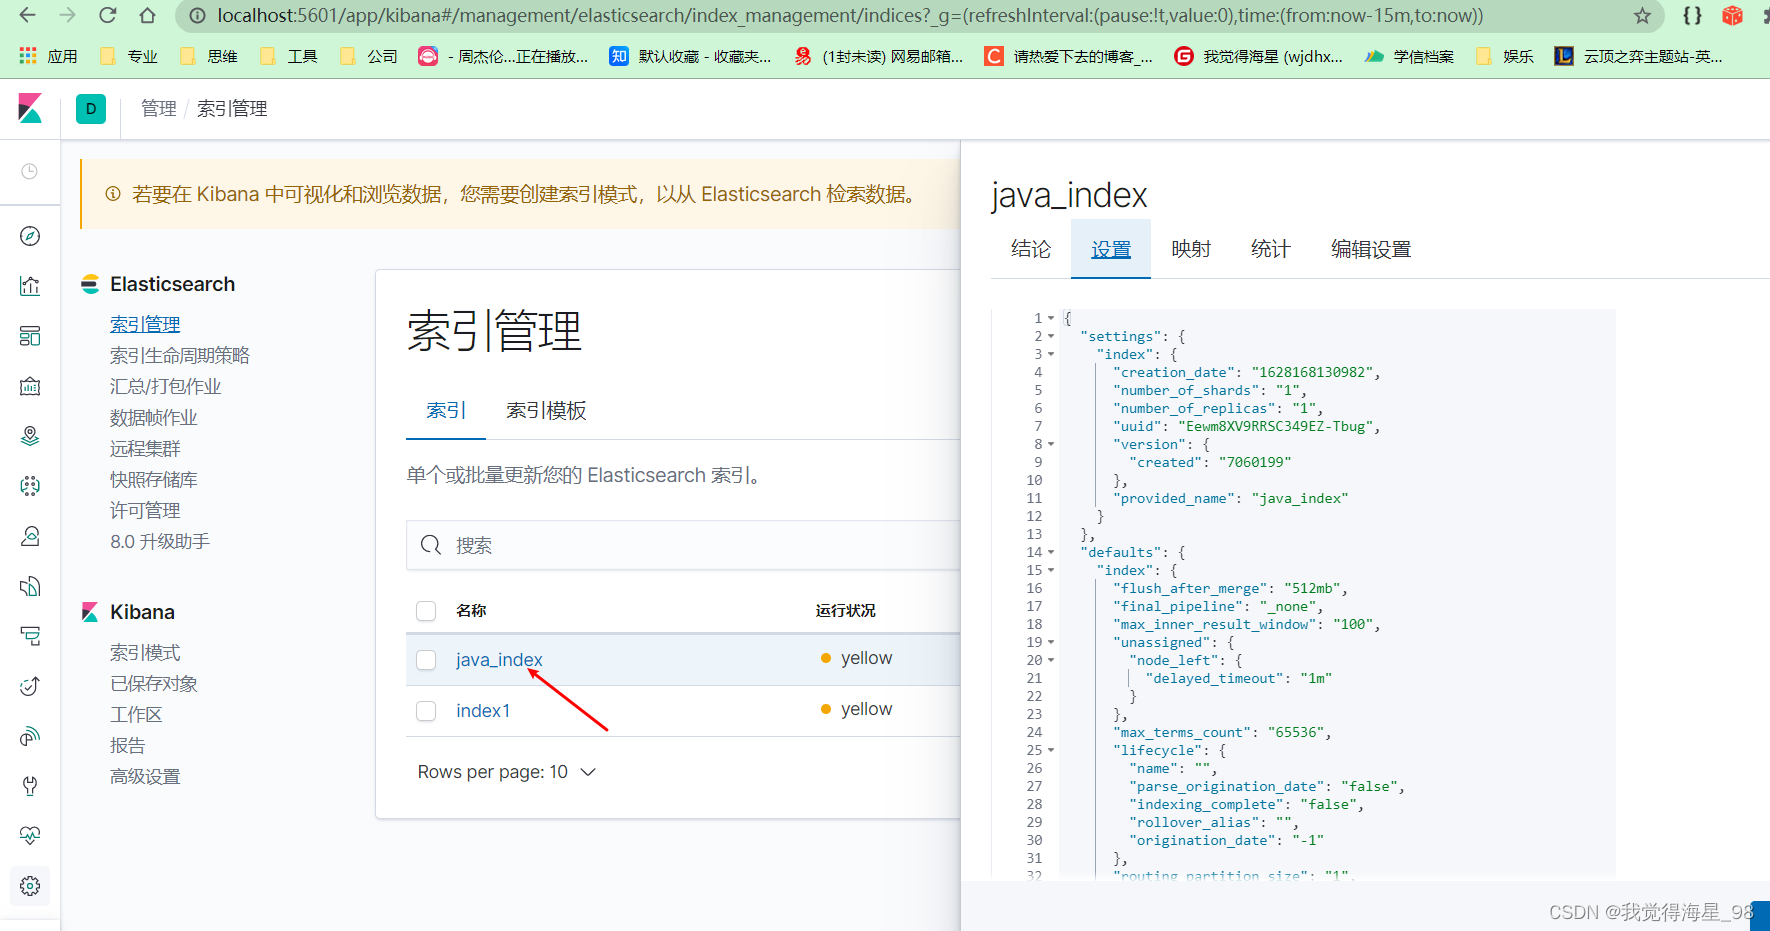
Task: Click the green D space avatar
Action: [x=91, y=108]
